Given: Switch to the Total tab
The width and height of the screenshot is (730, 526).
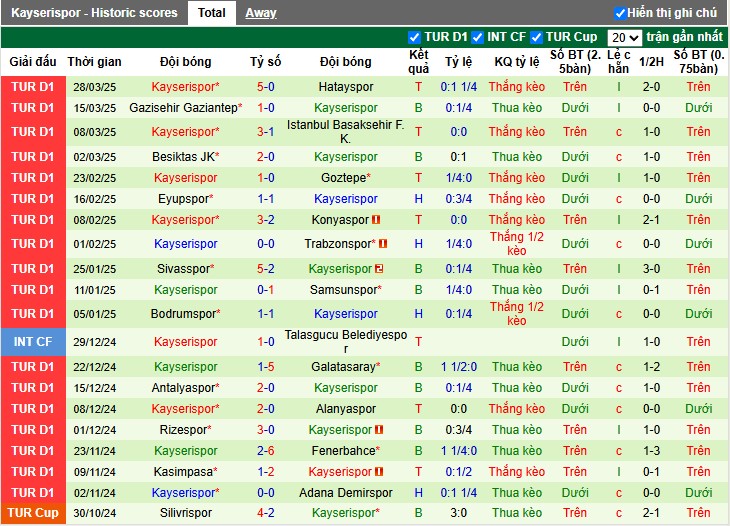Looking at the screenshot, I should click(x=211, y=13).
